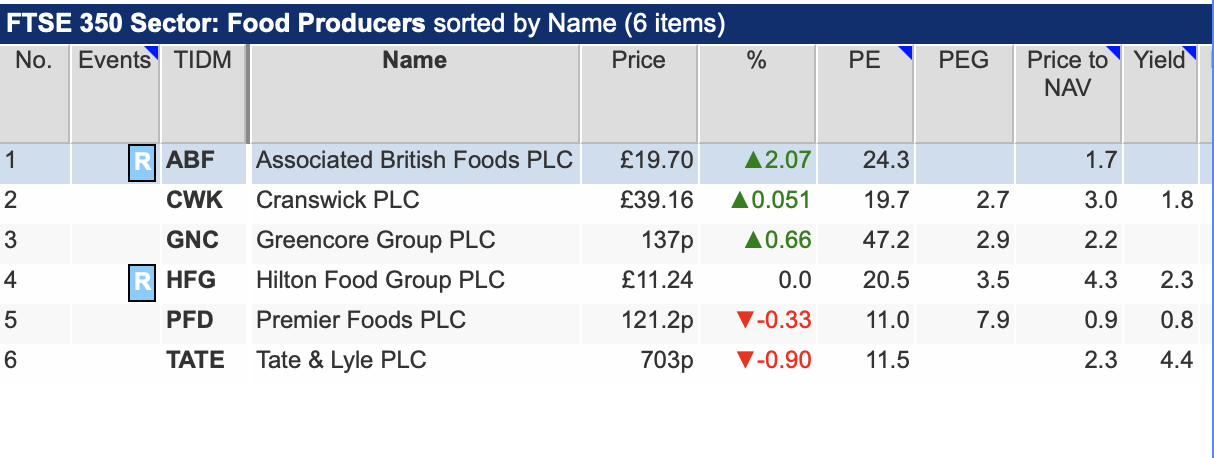Sort by the Price column header
The height and width of the screenshot is (458, 1214).
coord(638,60)
